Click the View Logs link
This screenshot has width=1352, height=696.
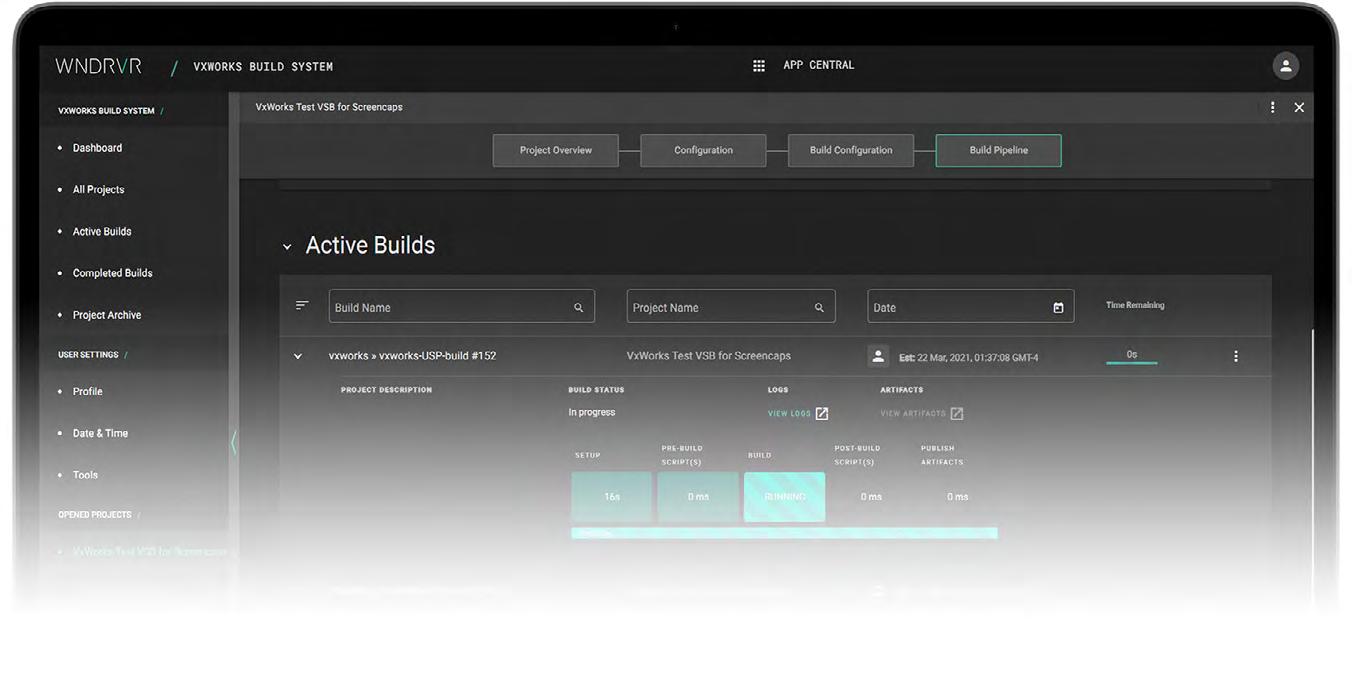[x=789, y=413]
